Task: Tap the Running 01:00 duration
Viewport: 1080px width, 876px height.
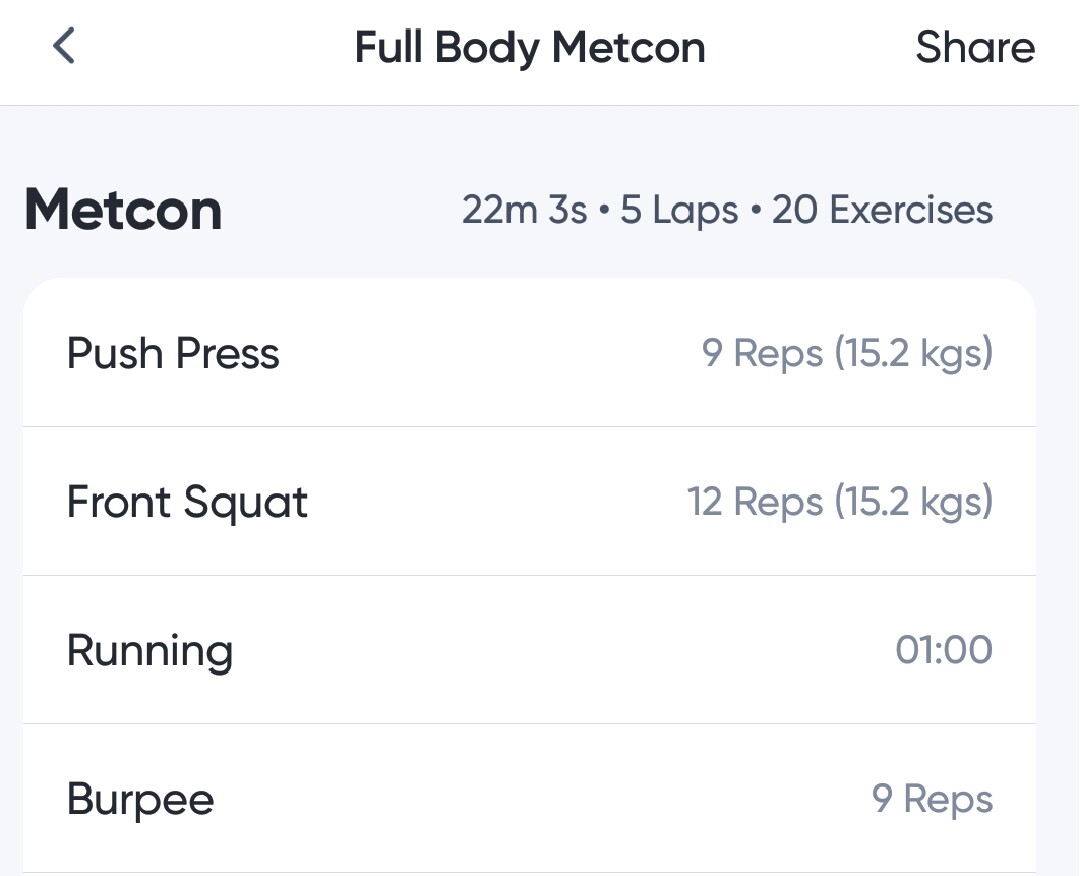Action: tap(943, 650)
